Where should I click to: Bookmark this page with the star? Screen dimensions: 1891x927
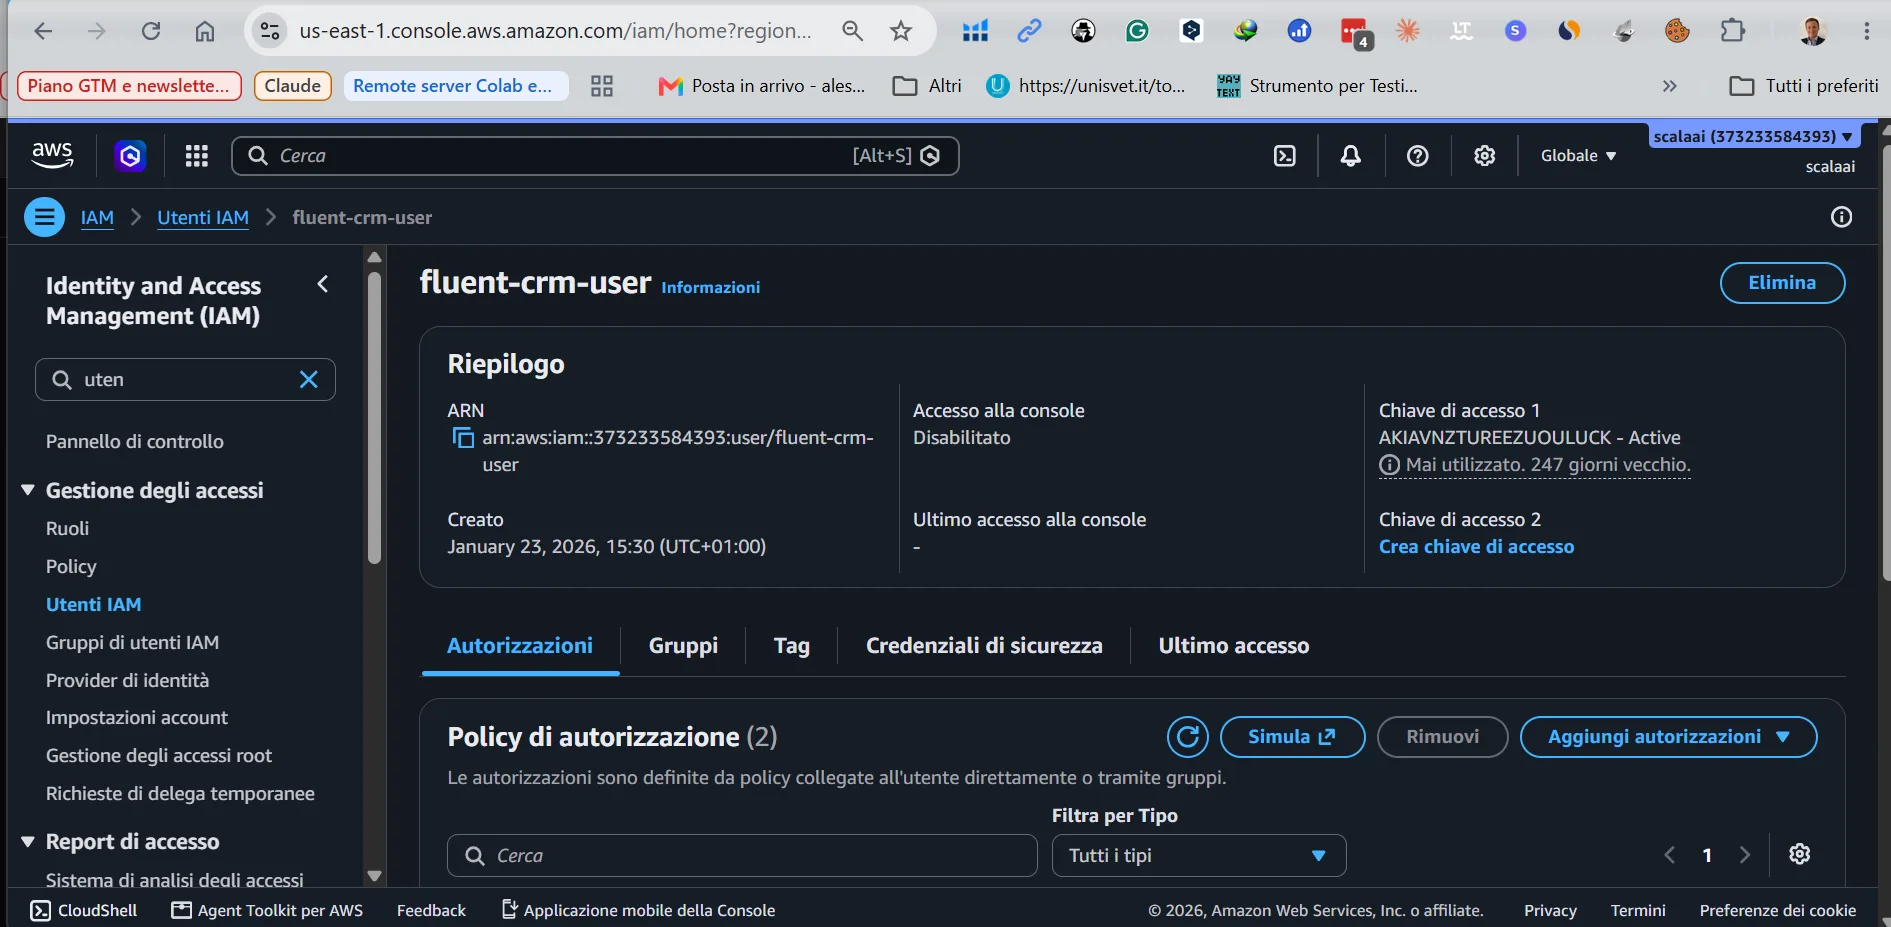click(x=901, y=31)
